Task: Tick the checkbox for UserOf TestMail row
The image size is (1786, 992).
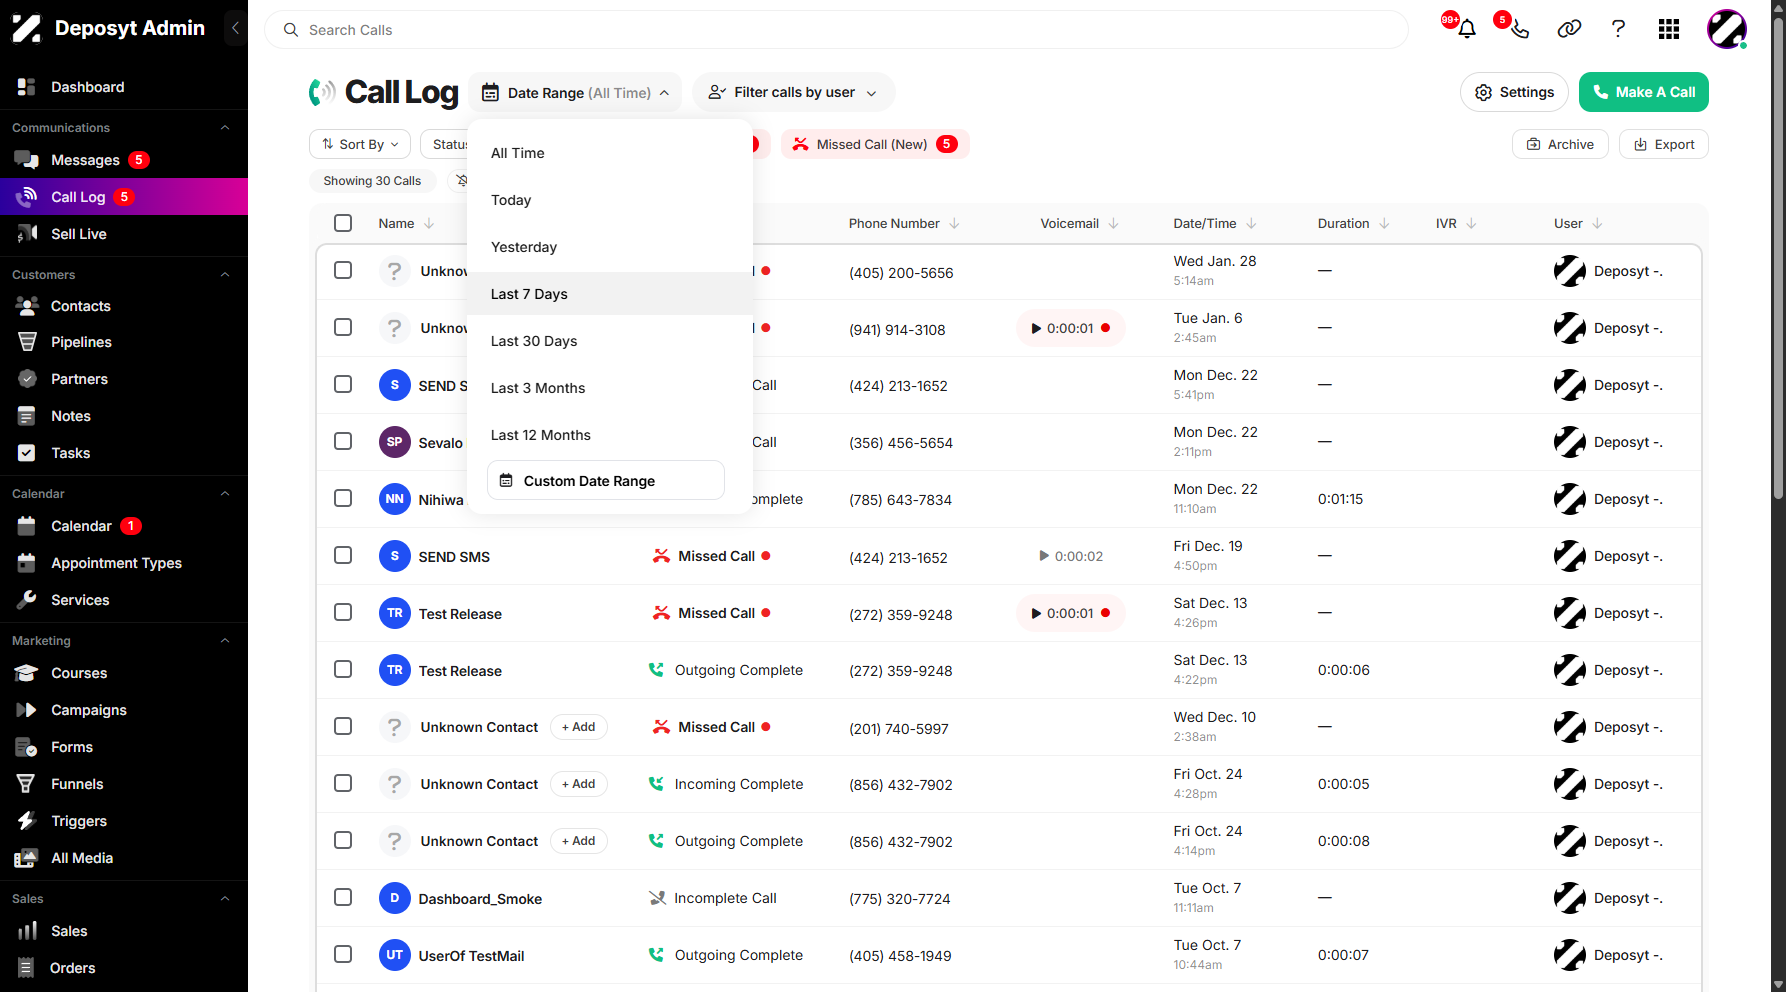Action: (x=343, y=954)
